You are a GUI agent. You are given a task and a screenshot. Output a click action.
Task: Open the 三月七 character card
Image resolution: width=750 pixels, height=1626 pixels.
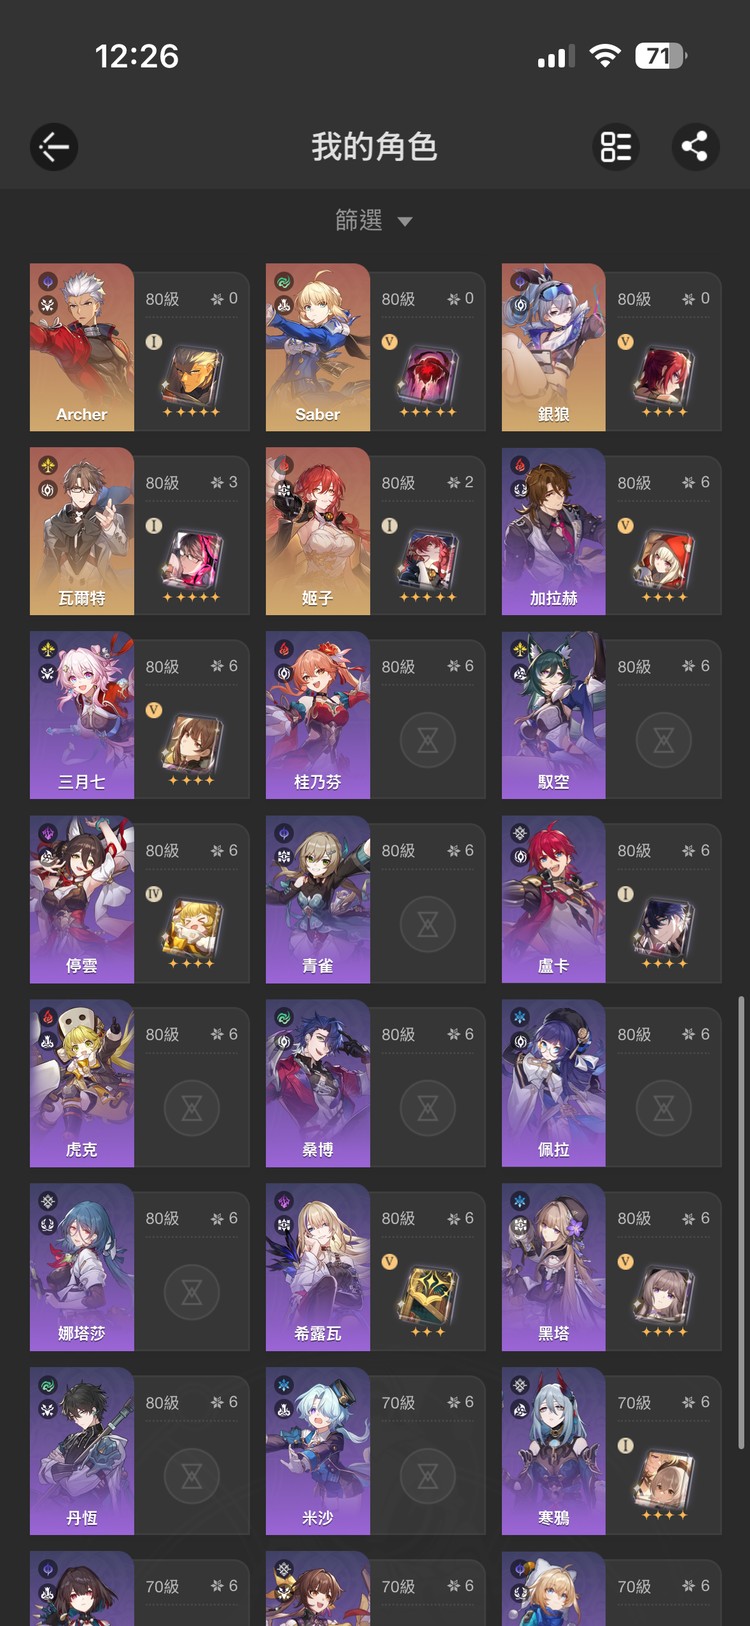(x=139, y=715)
